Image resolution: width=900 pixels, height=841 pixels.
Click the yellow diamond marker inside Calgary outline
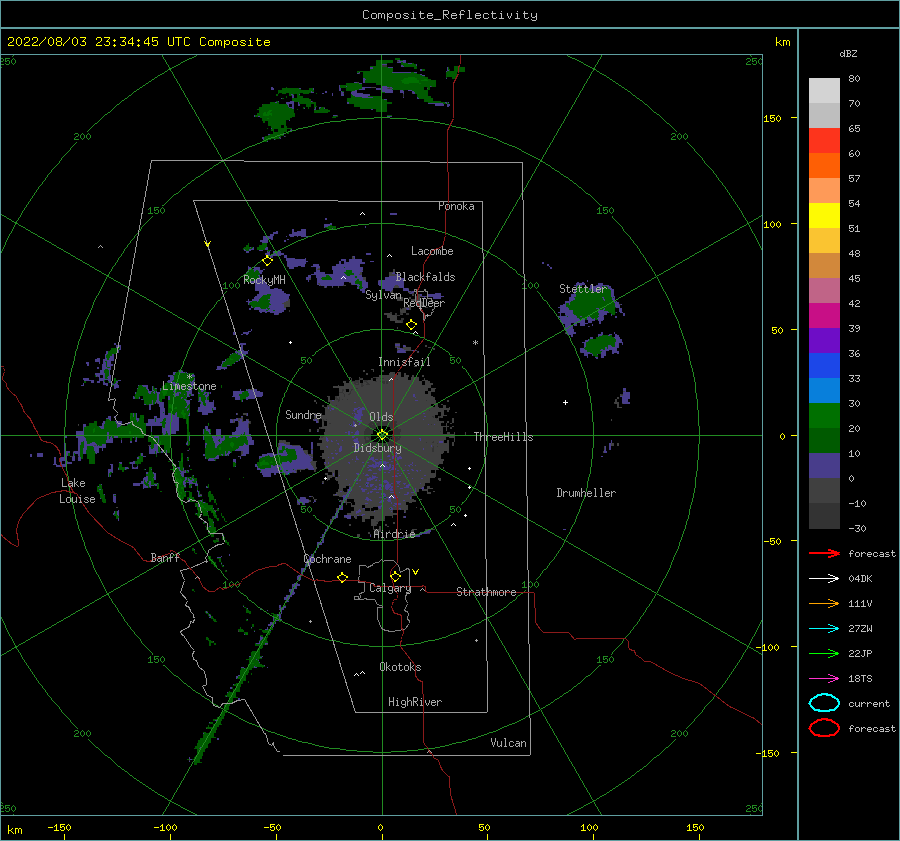[395, 576]
